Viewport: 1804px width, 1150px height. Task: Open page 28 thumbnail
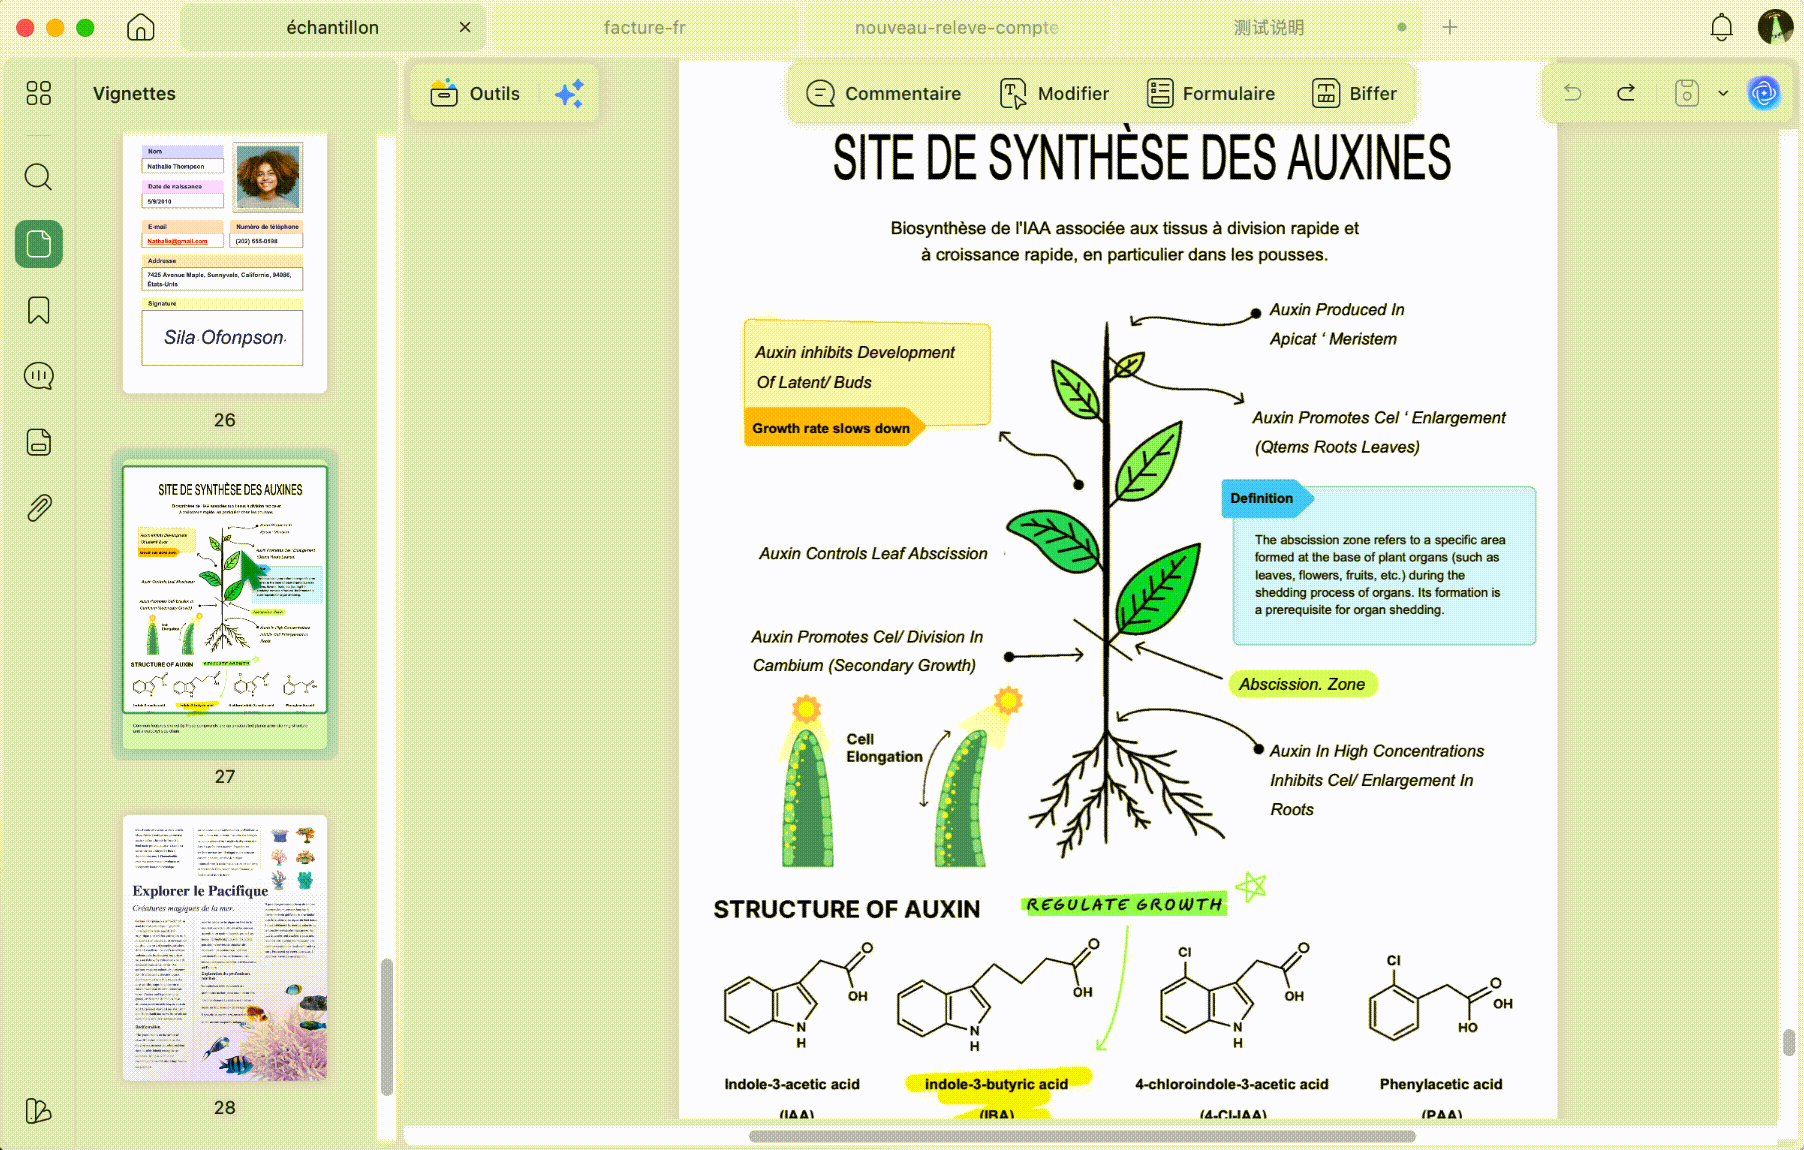pos(225,948)
